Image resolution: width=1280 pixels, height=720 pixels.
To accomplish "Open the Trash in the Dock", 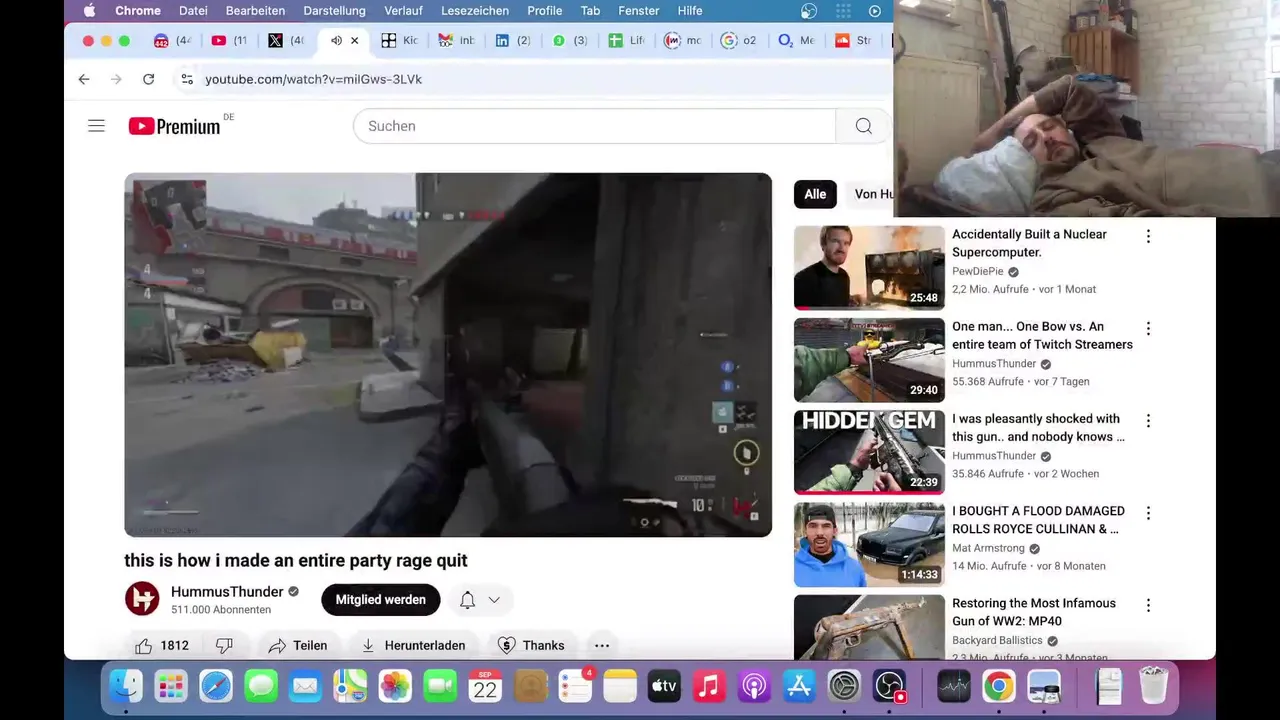I will point(1153,687).
